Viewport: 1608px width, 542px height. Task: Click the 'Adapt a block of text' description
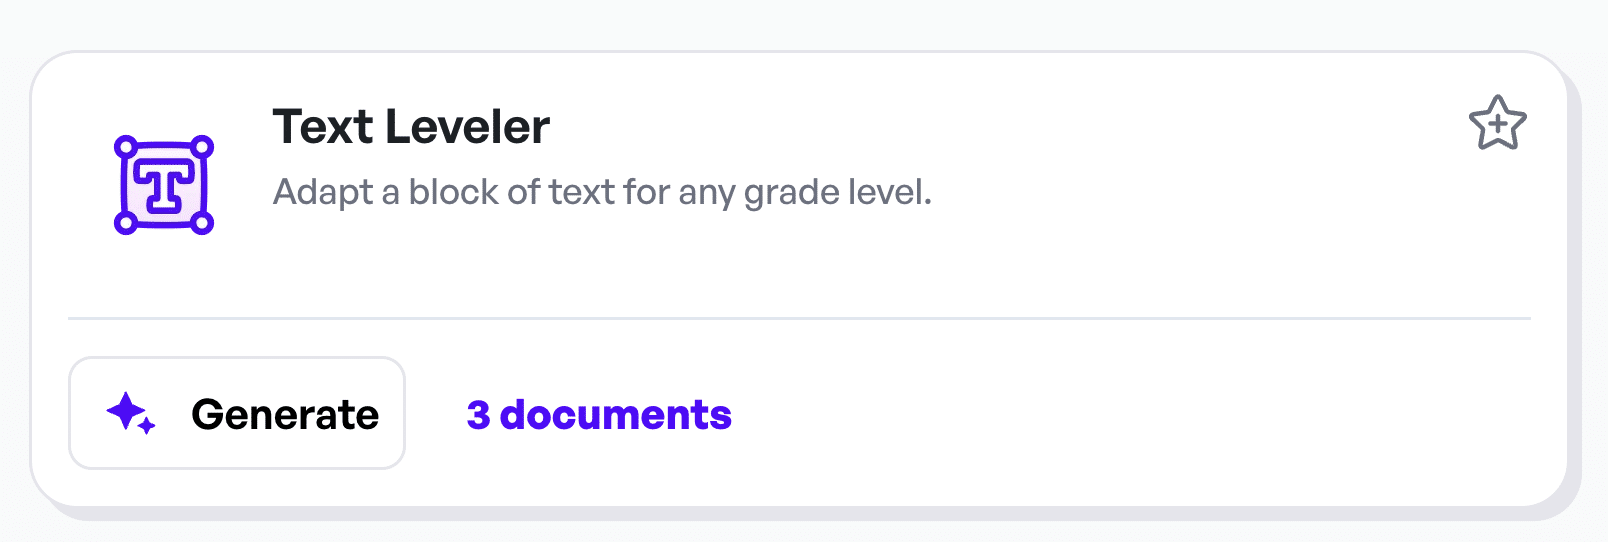tap(602, 192)
